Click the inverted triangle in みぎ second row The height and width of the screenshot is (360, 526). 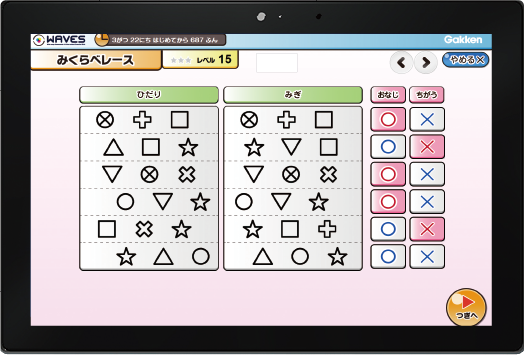click(291, 147)
